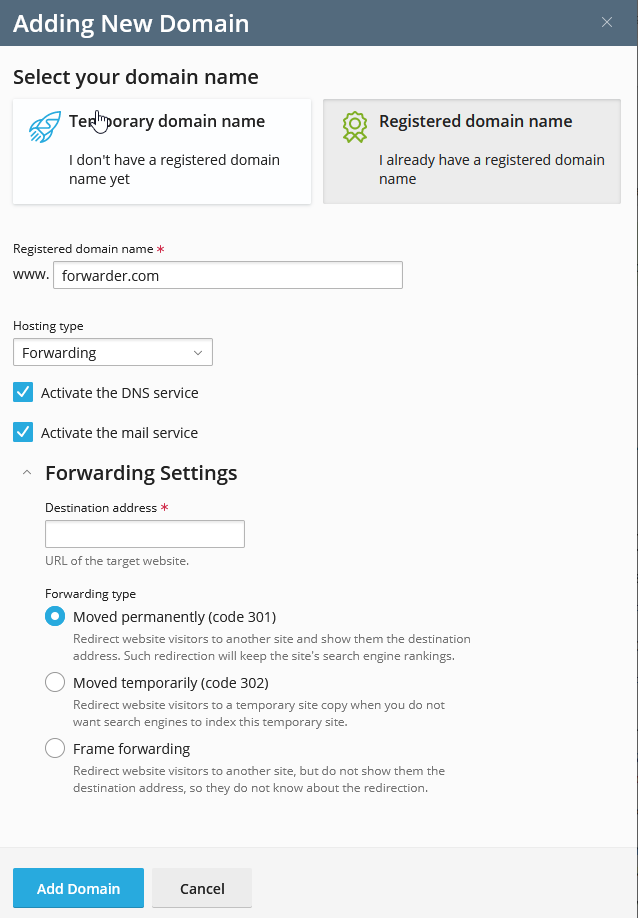Choose Moved permanently (code 301) radio
638x918 pixels.
(x=55, y=616)
